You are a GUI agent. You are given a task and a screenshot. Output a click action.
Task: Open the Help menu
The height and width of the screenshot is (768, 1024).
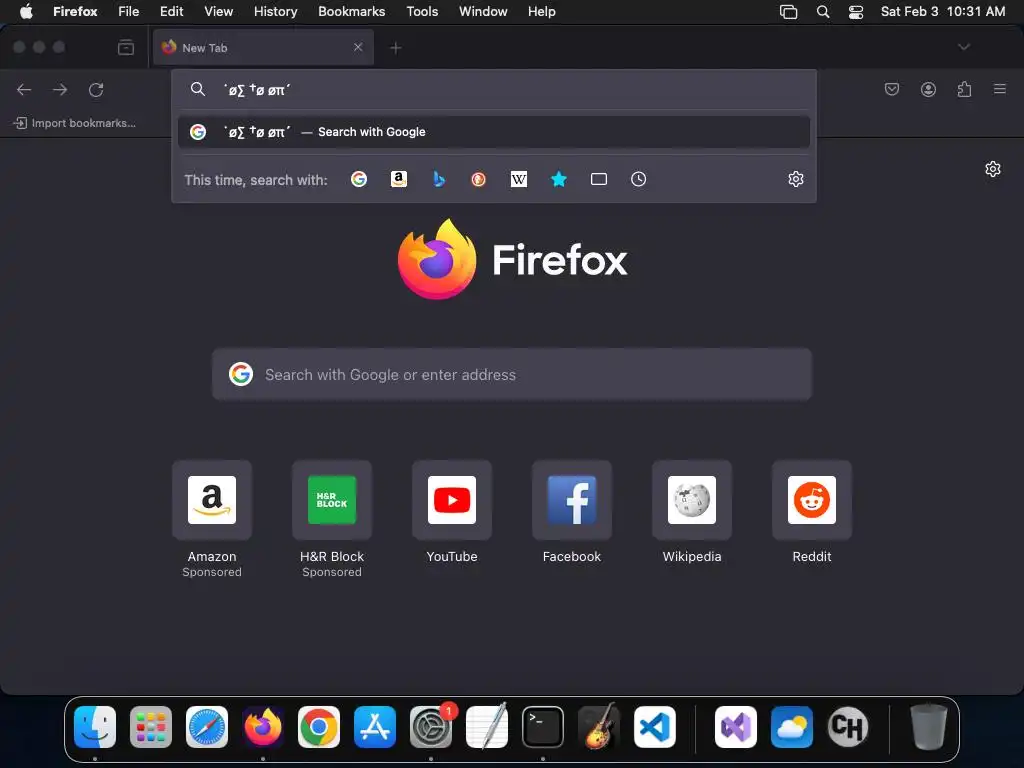click(x=541, y=11)
